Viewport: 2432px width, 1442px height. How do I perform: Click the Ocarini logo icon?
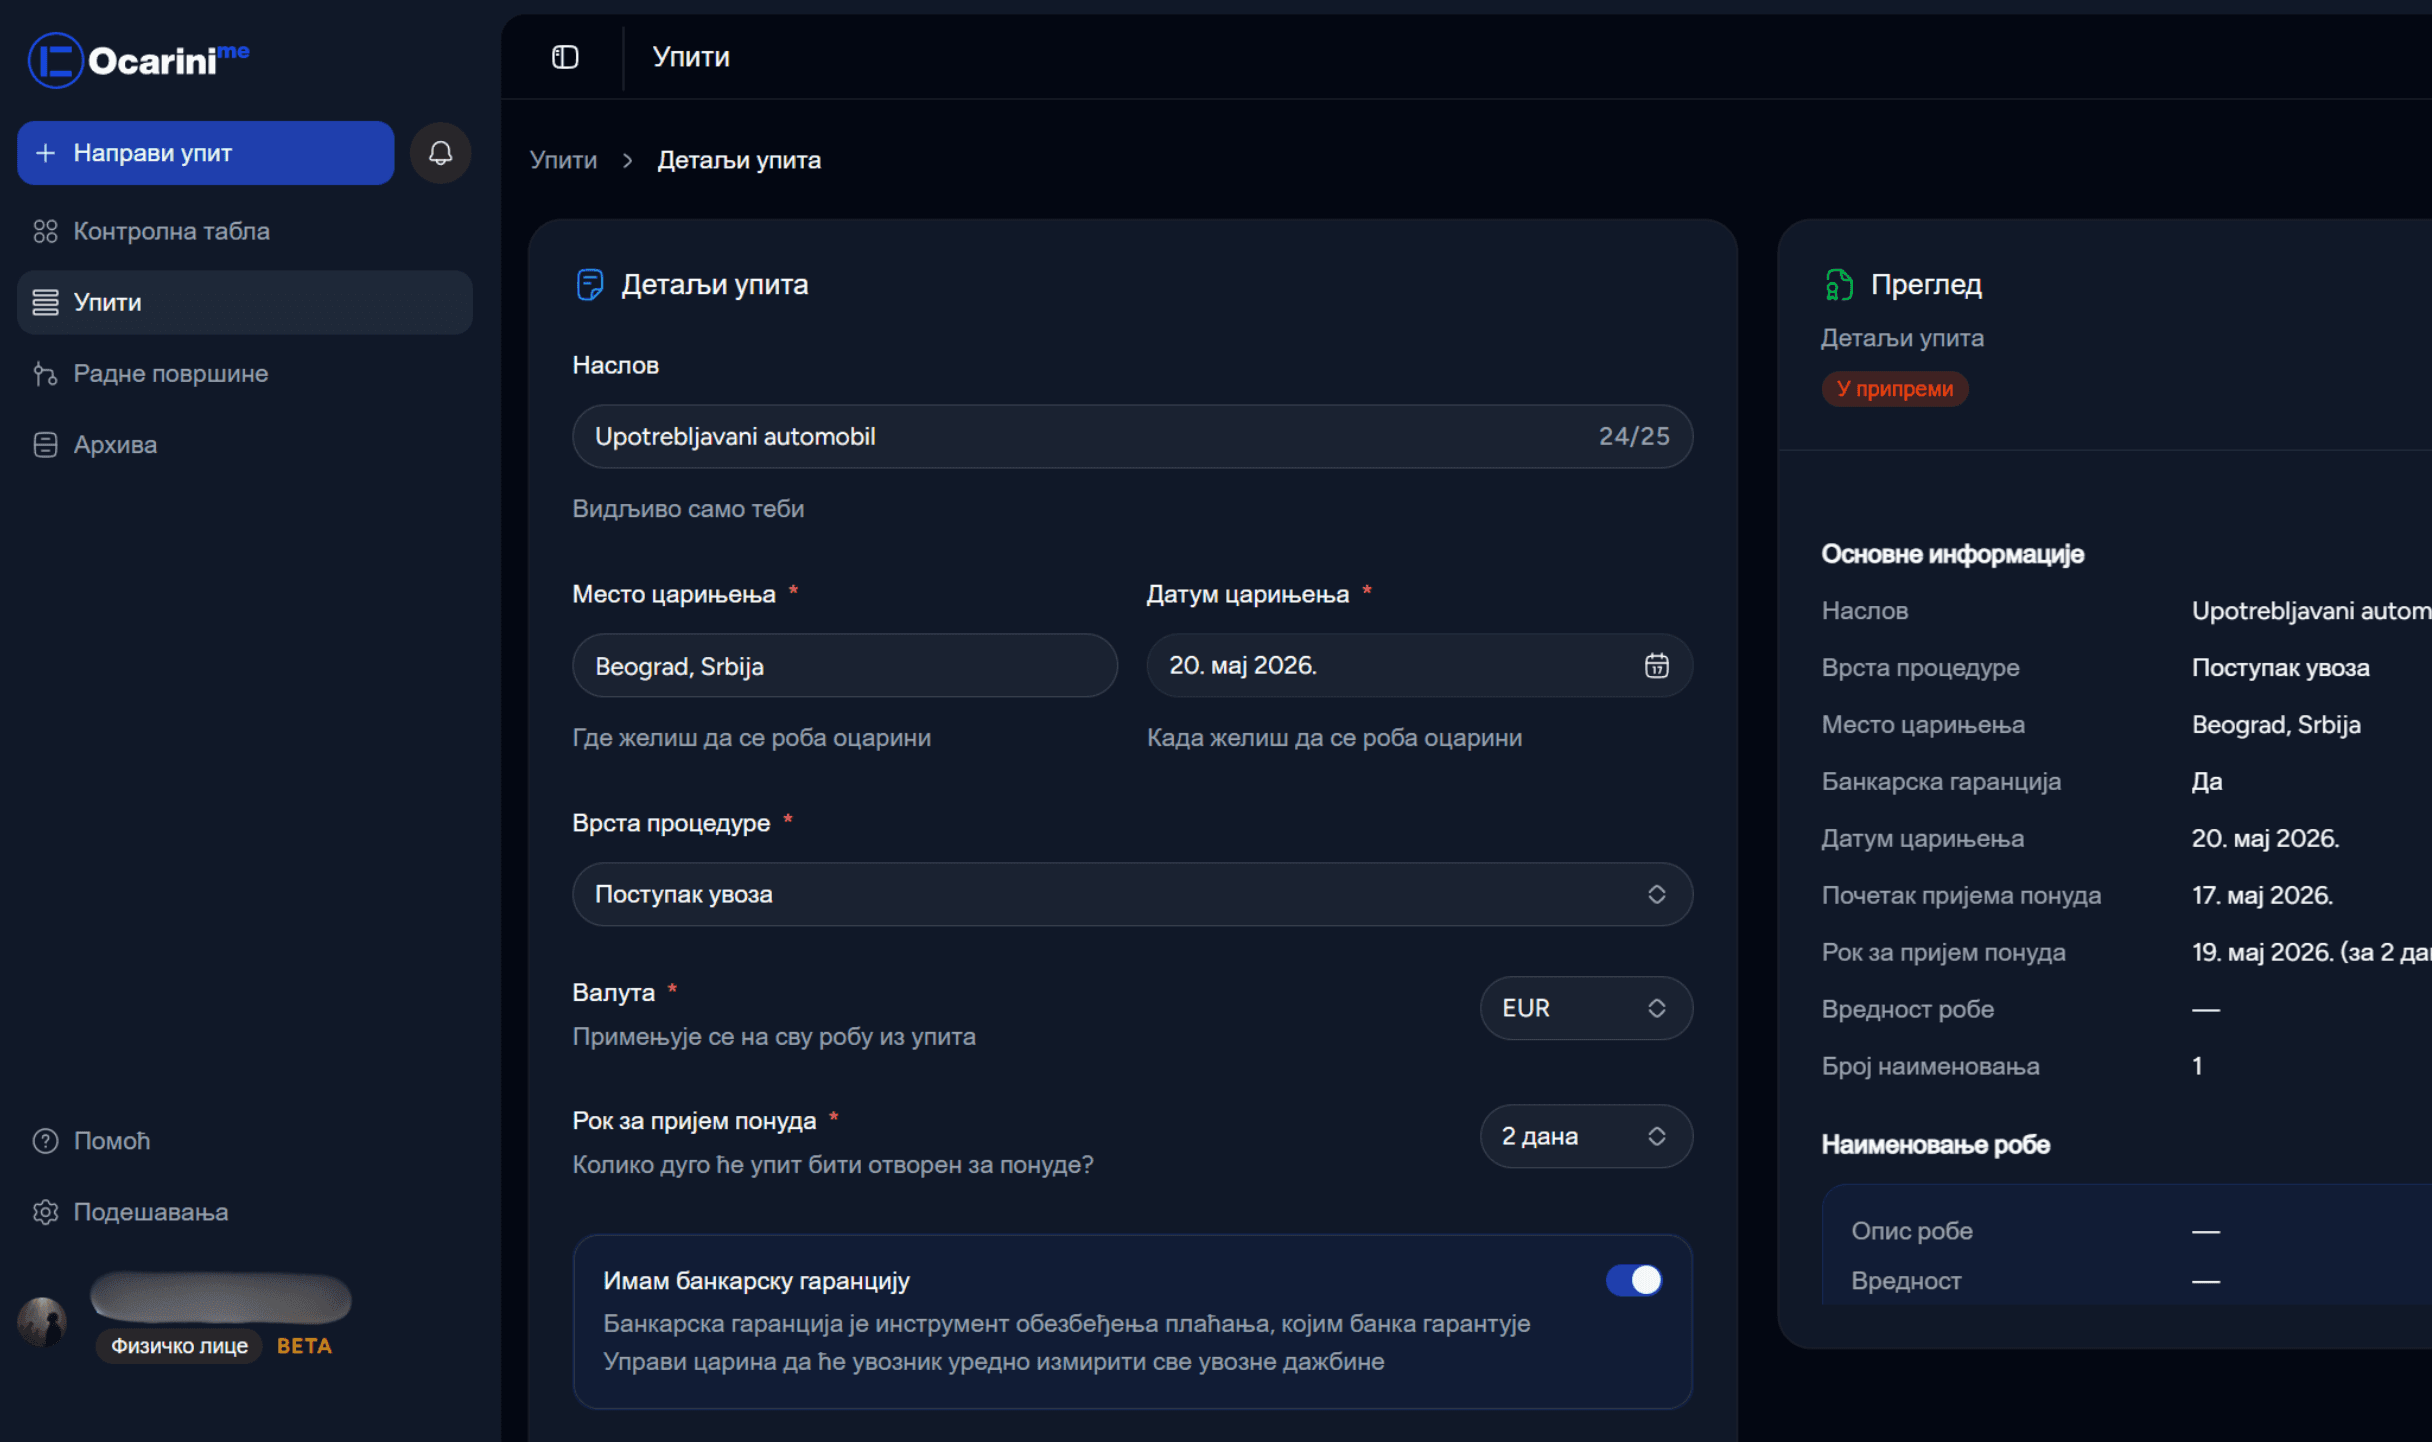(55, 60)
